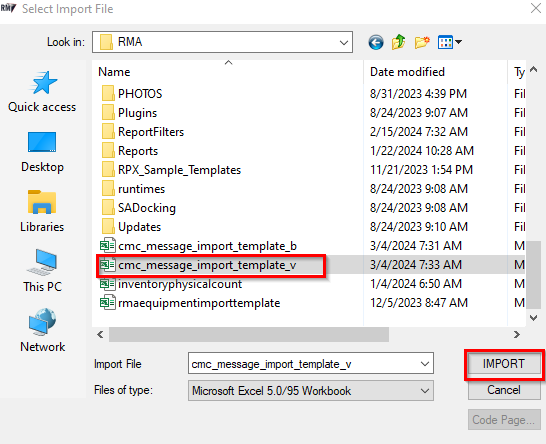Click the horizontal scrollbar right arrow
Screen dimensions: 546x444
(x=517, y=335)
